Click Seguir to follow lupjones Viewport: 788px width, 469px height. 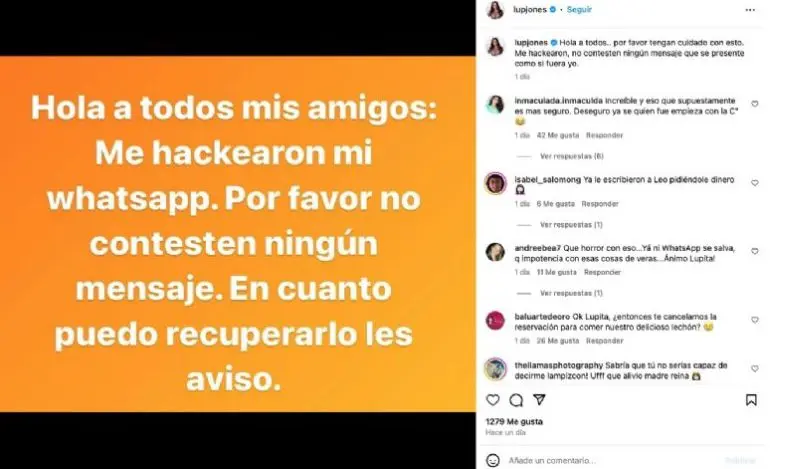point(579,10)
